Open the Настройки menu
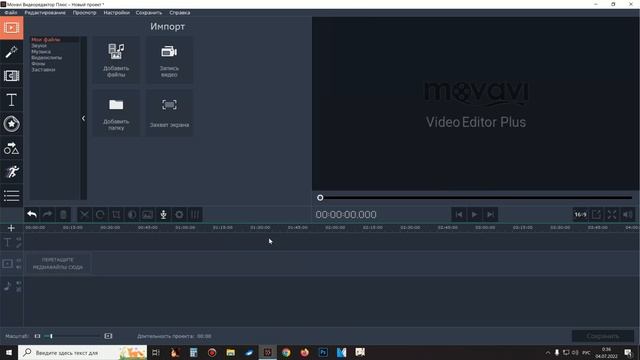Viewport: 640px width, 360px height. 116,13
